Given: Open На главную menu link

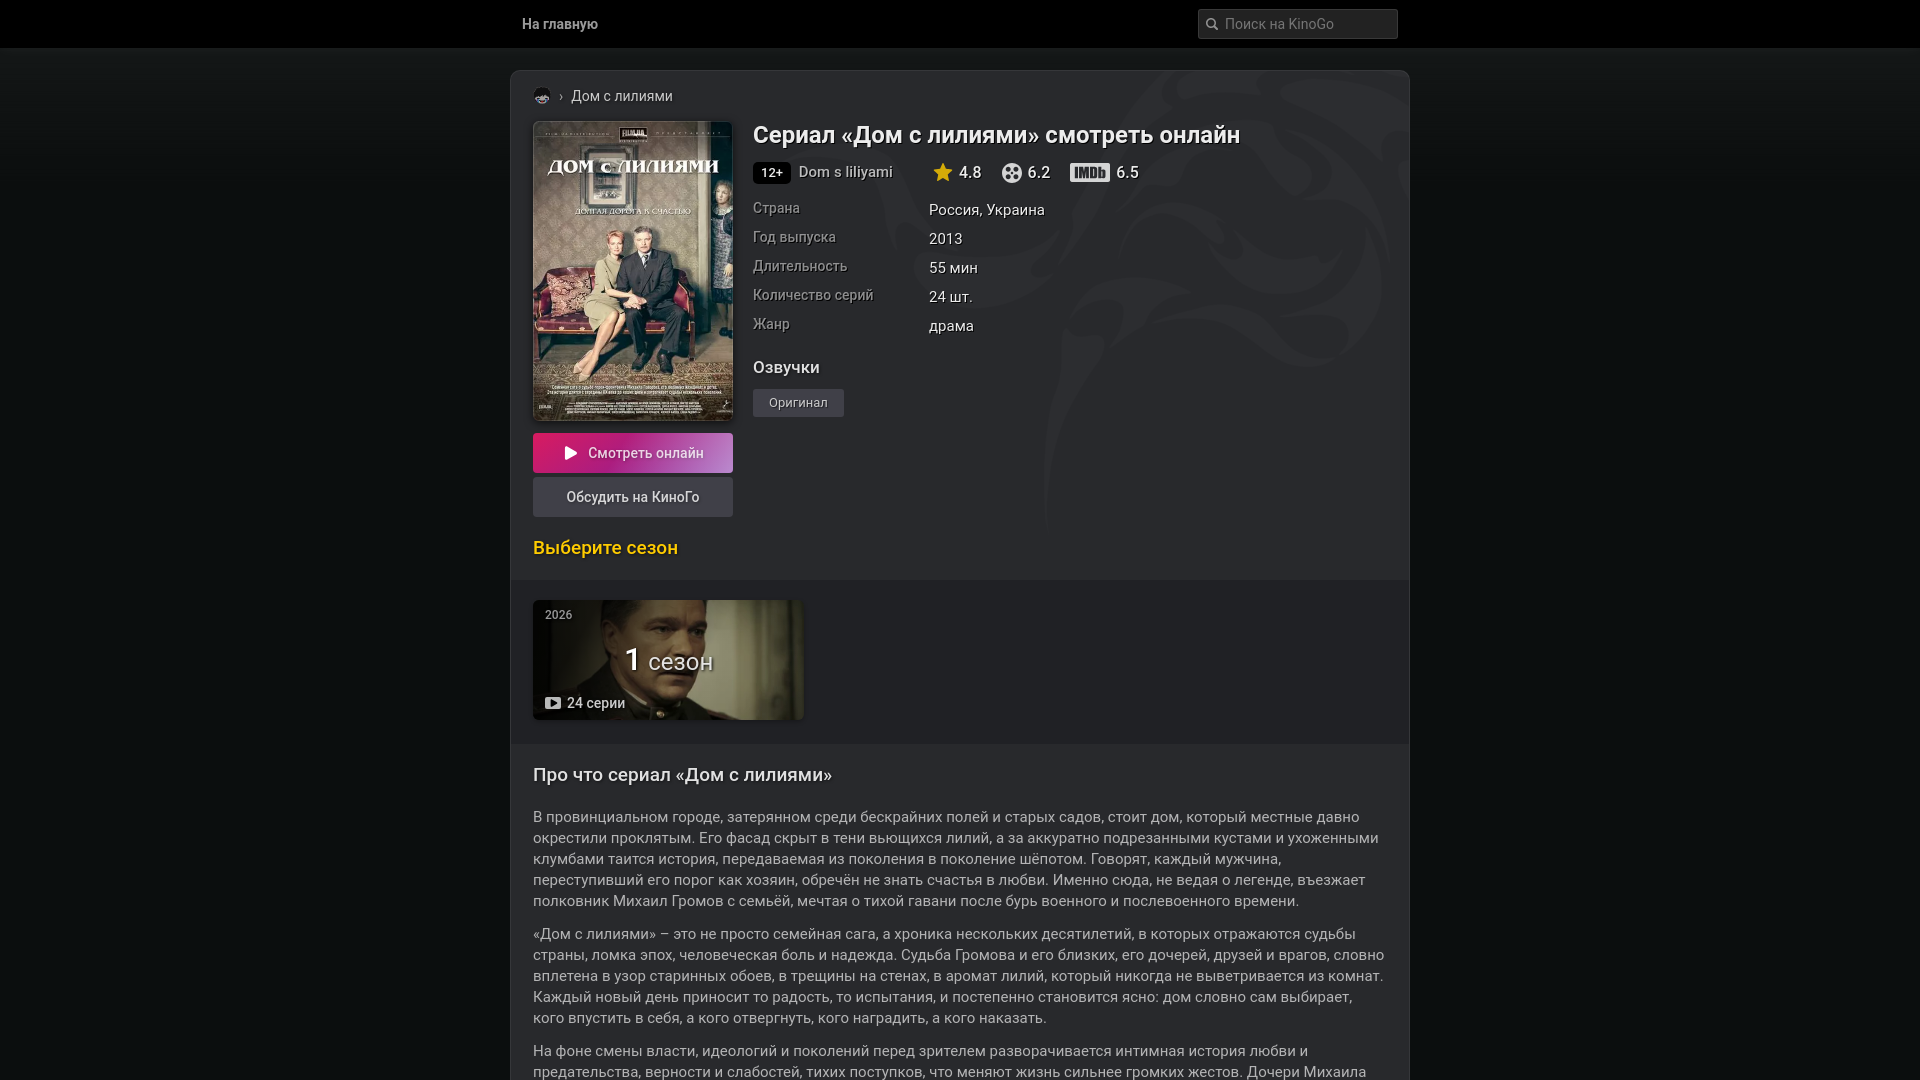Looking at the screenshot, I should point(560,24).
